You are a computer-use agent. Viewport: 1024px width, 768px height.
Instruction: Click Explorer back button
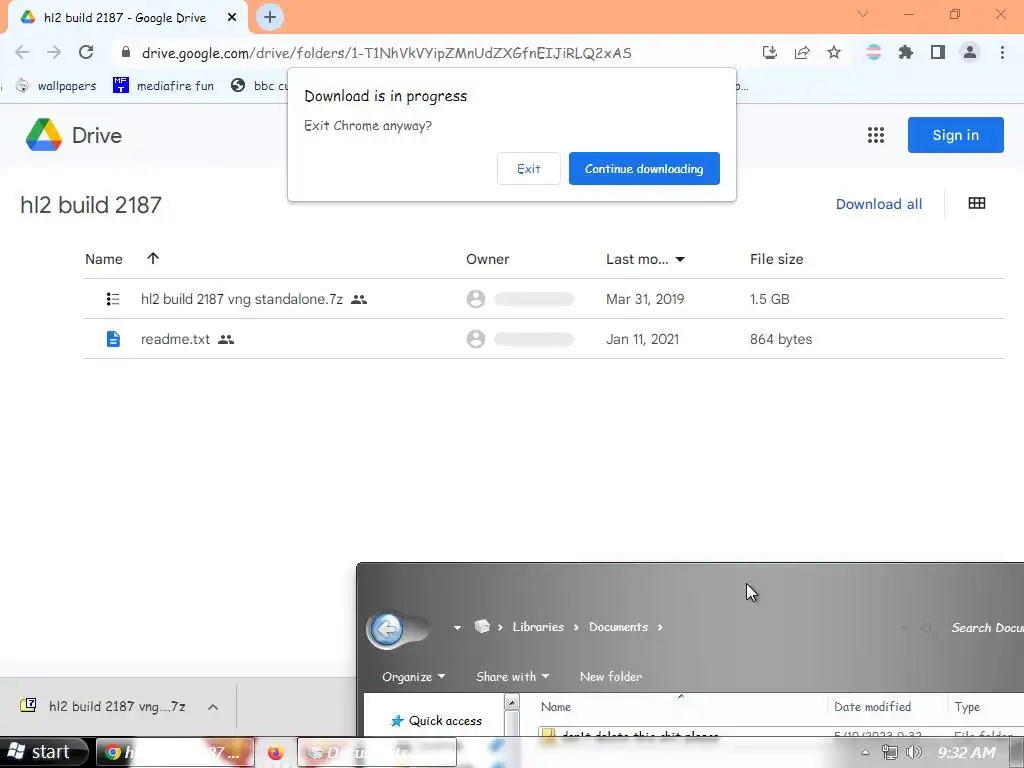click(x=387, y=630)
